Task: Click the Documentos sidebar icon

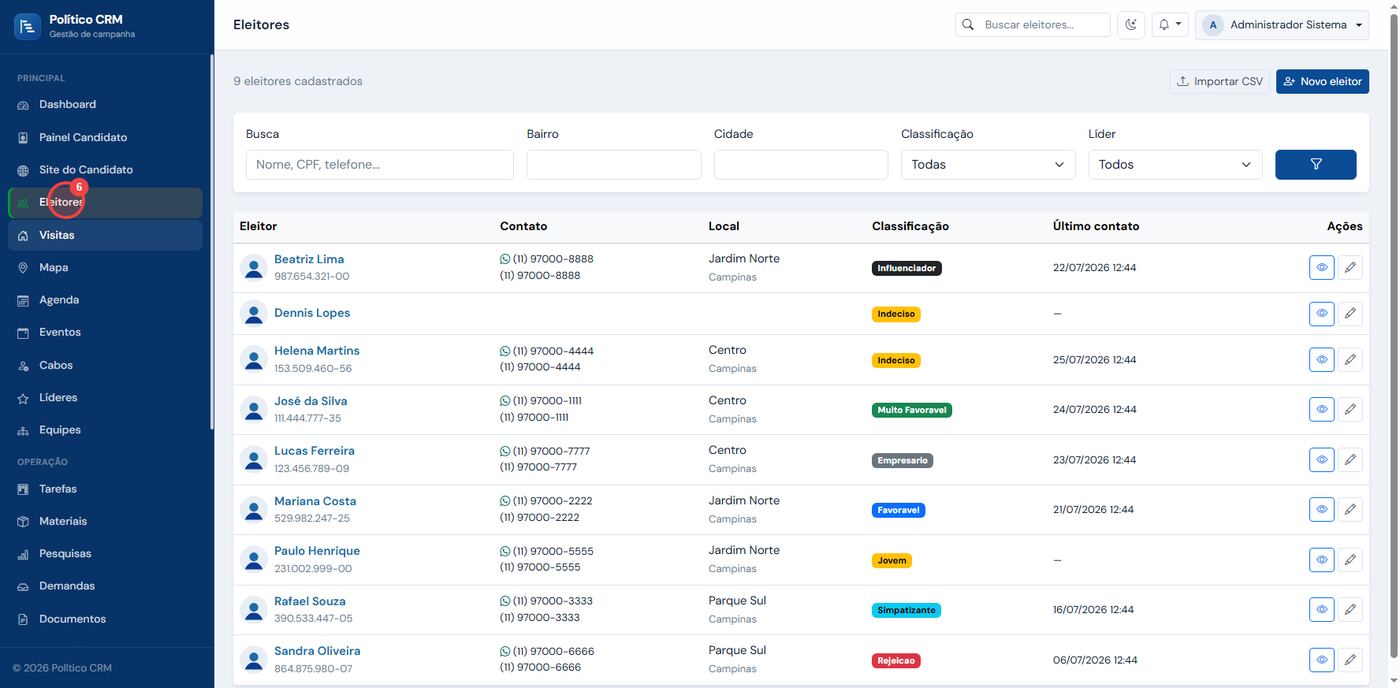Action: coord(23,619)
